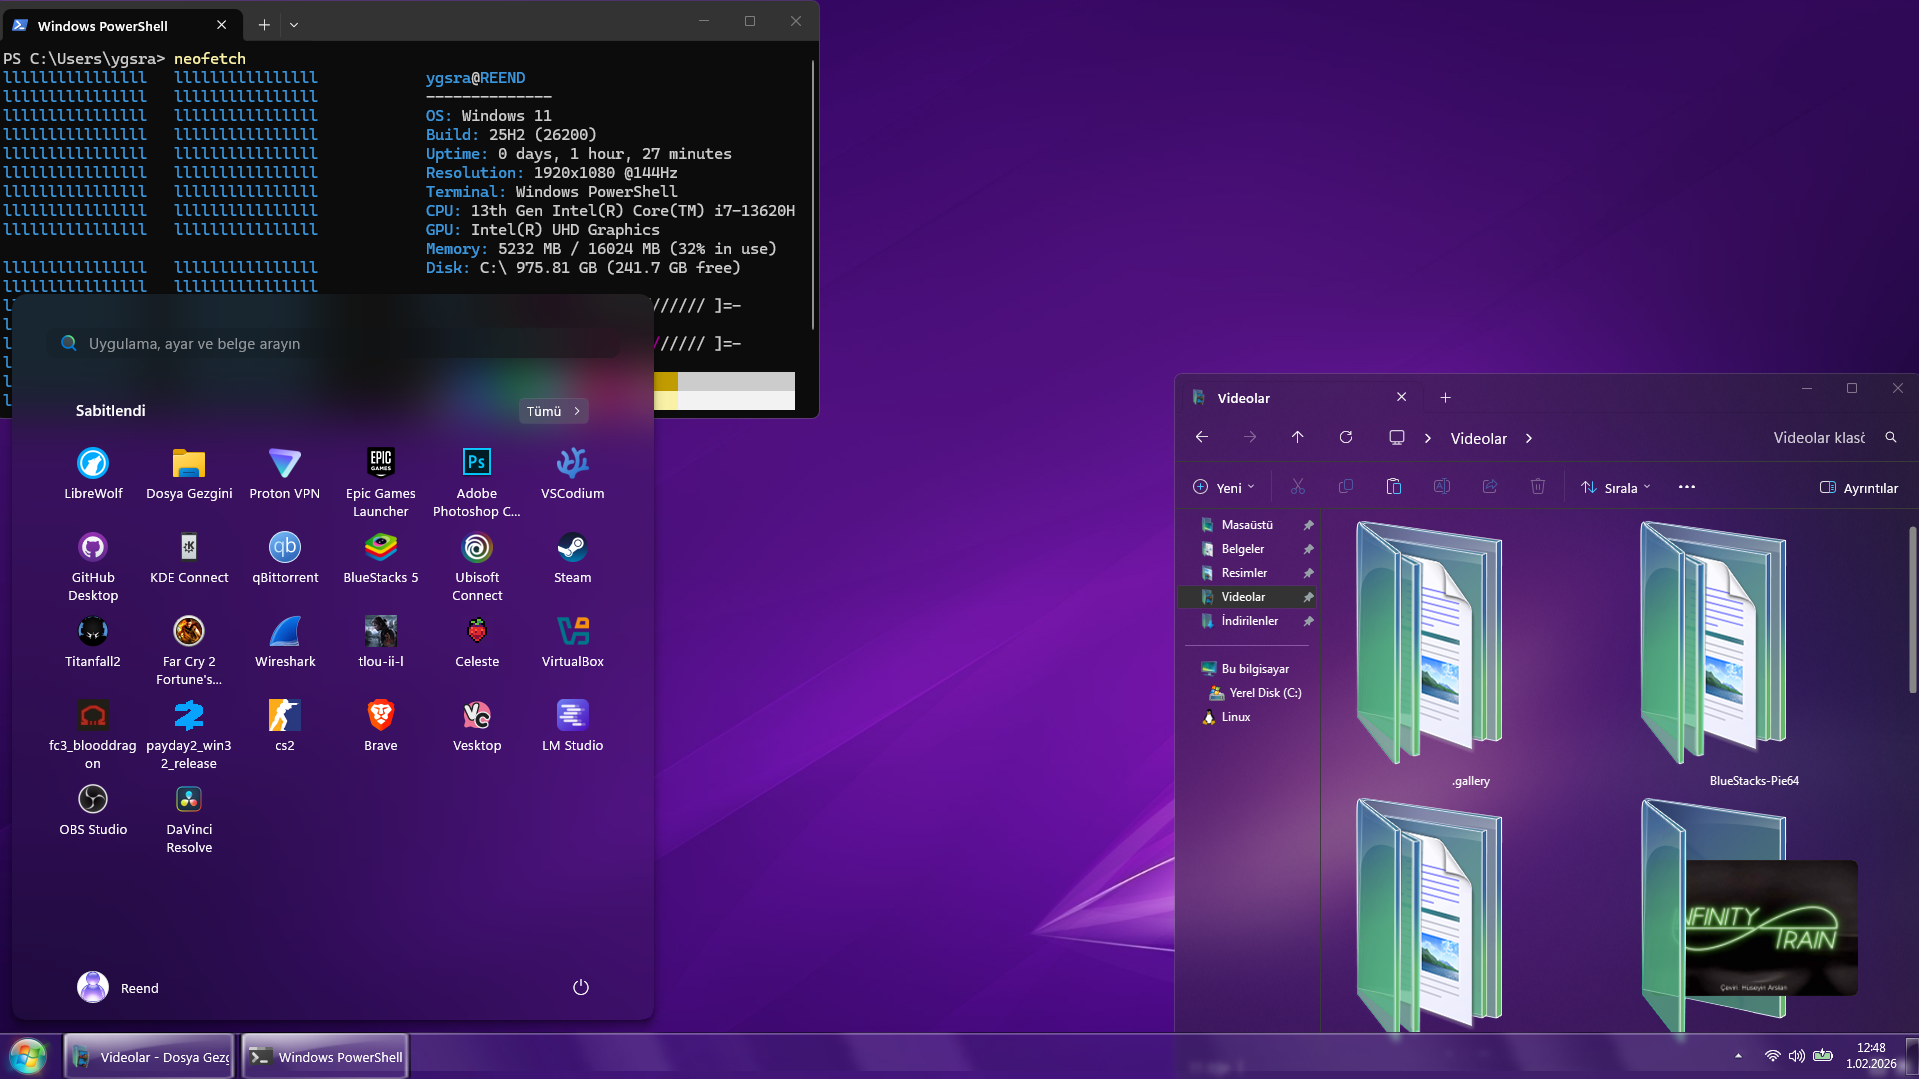The width and height of the screenshot is (1919, 1079).
Task: Launch VirtualBox
Action: point(573,641)
